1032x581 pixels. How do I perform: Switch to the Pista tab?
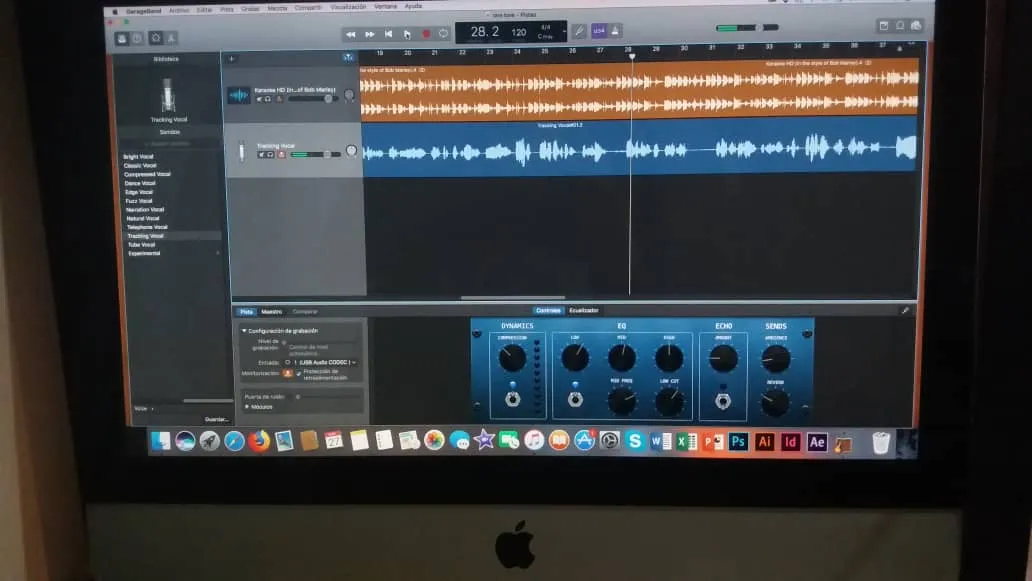(246, 312)
